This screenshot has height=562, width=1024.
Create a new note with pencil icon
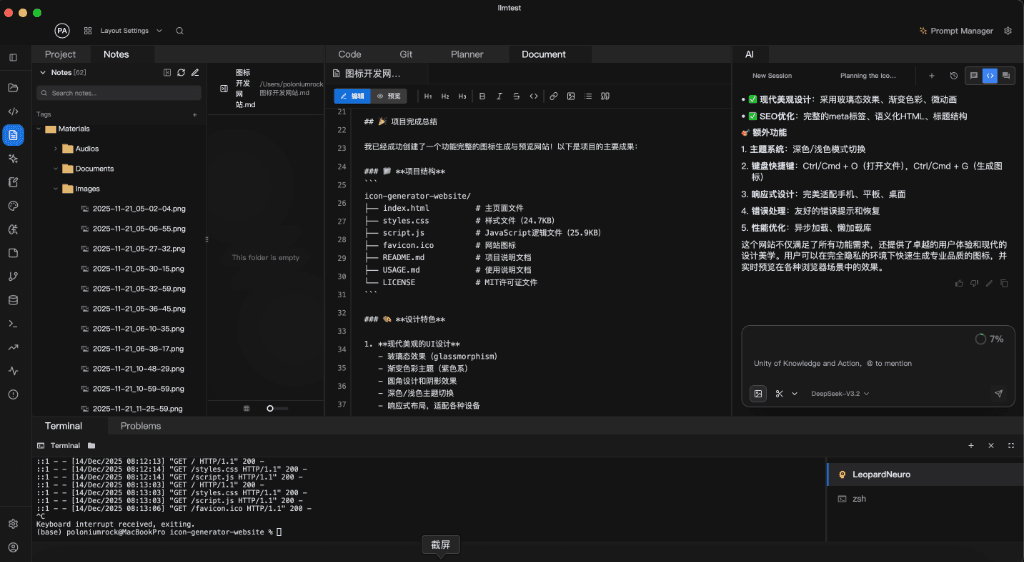[x=195, y=72]
